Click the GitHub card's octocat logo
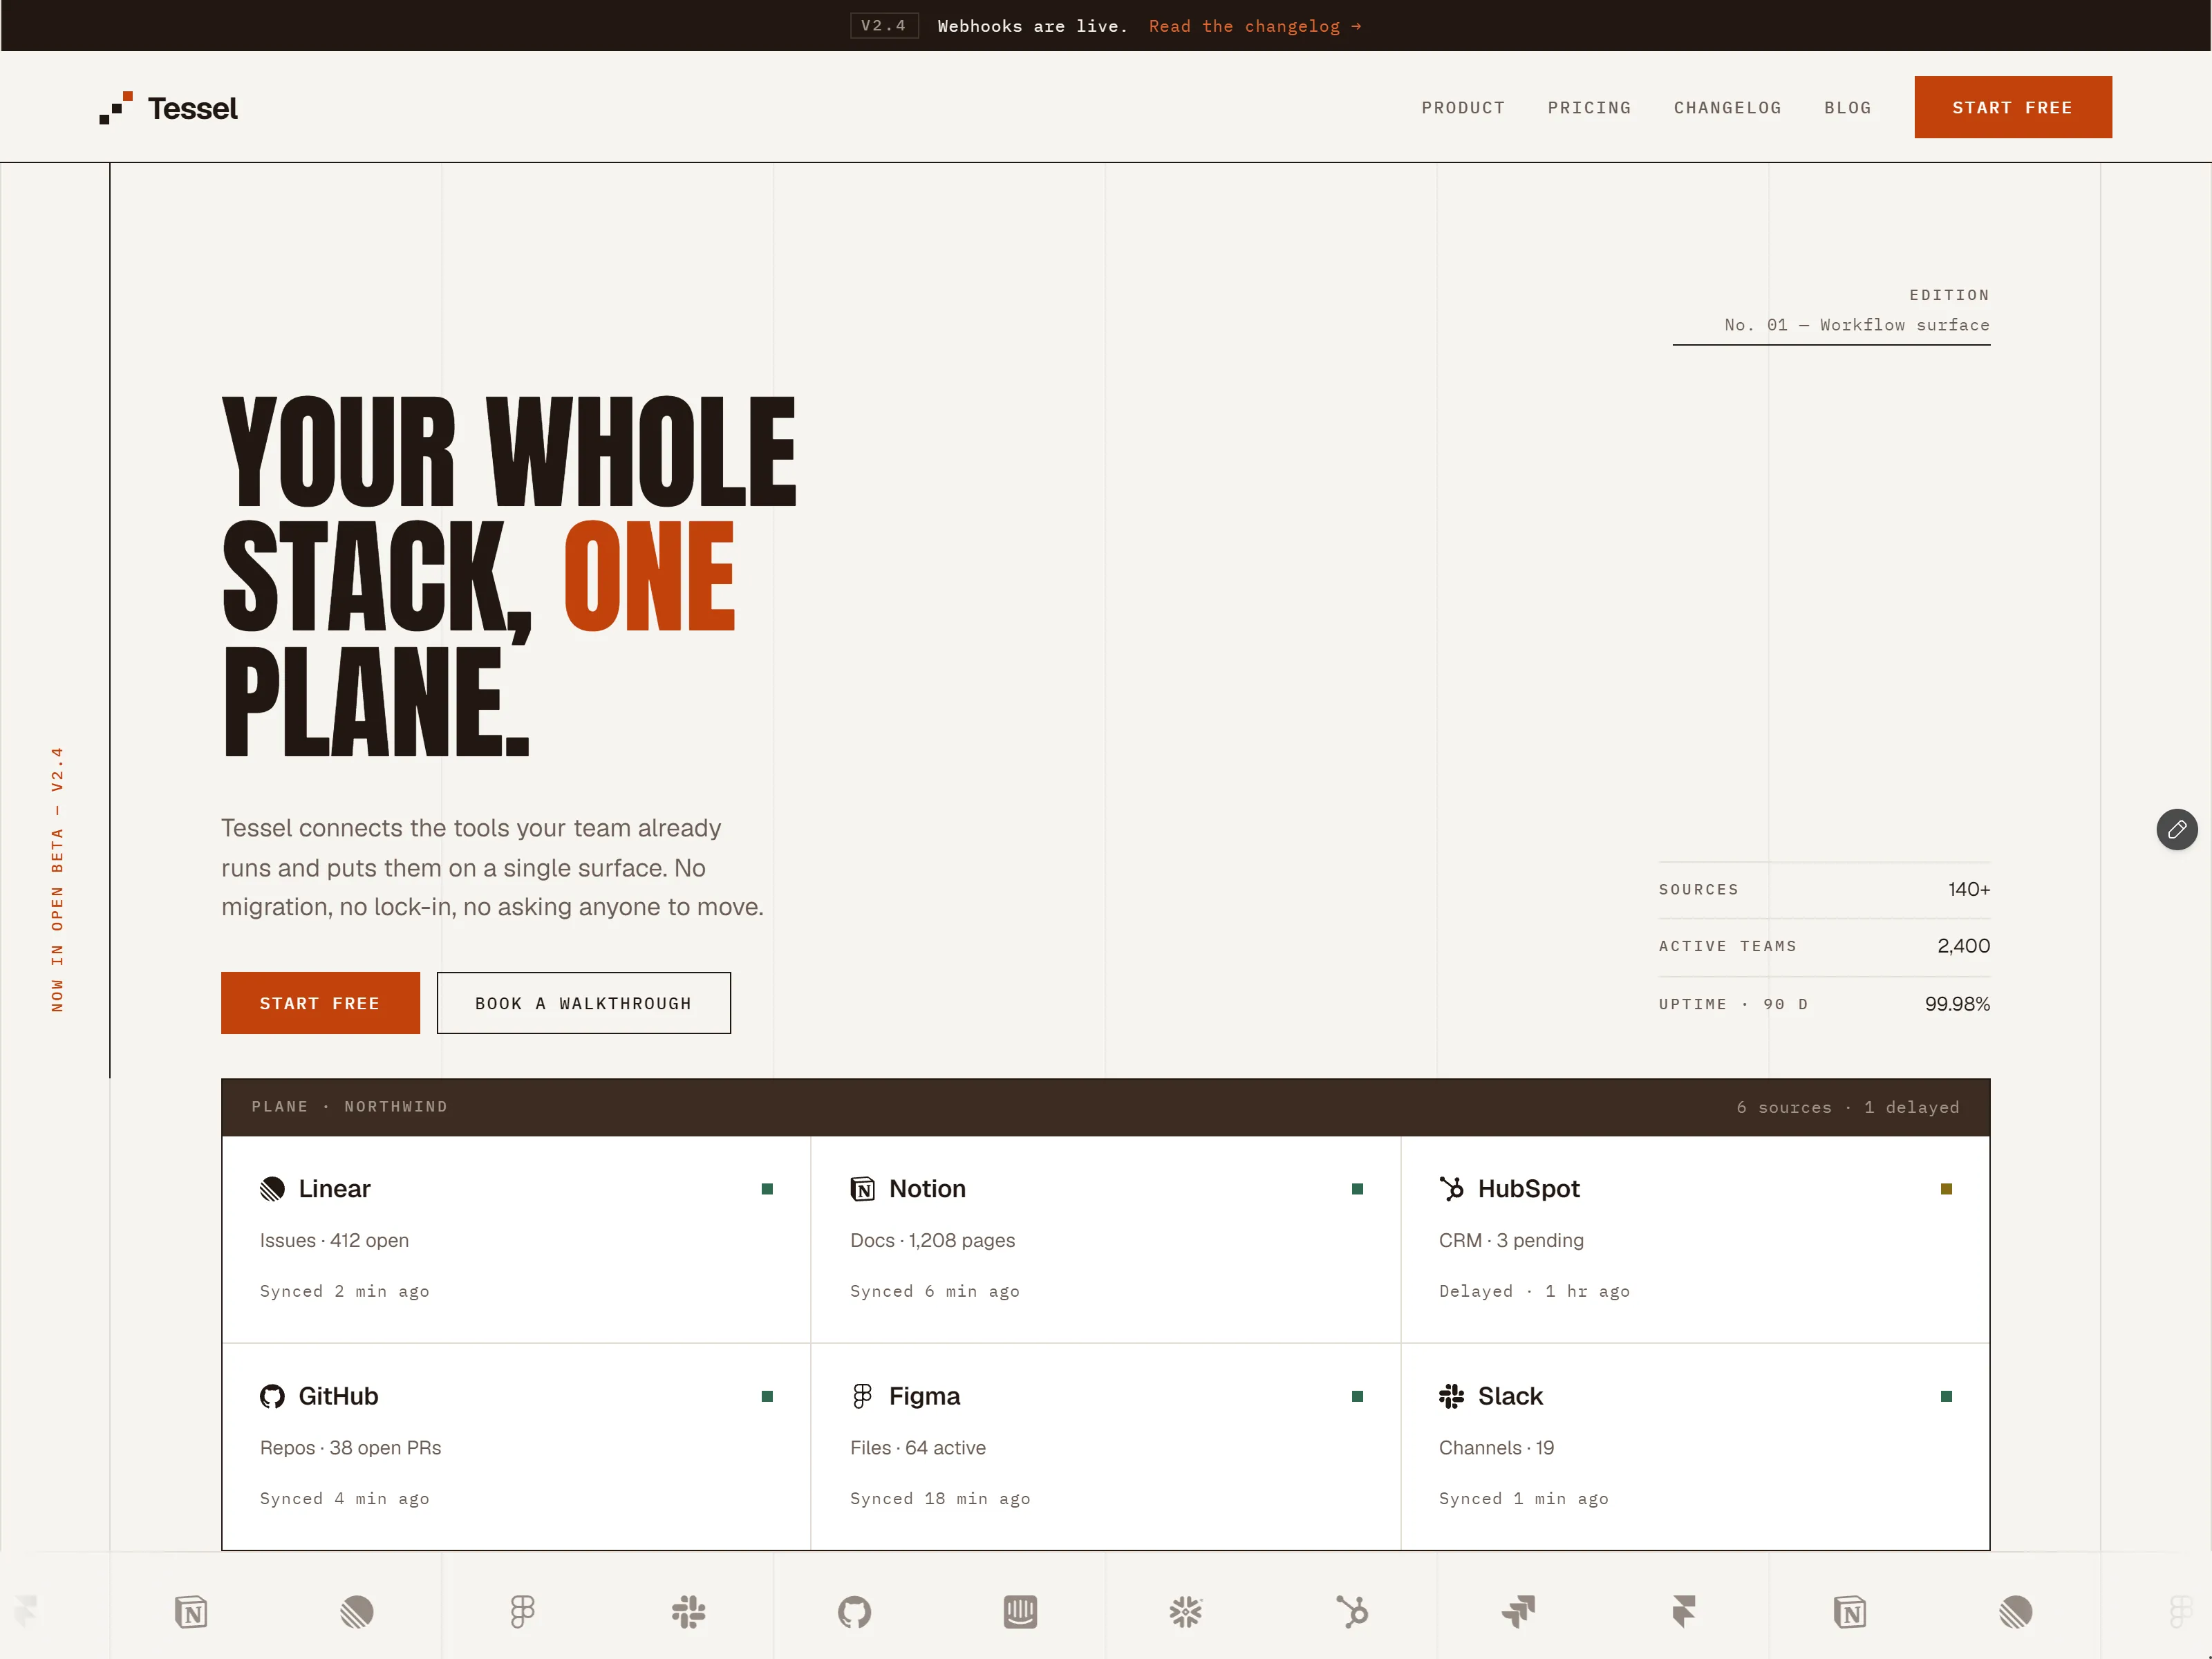Screen dimensions: 2212x1659 point(272,1396)
